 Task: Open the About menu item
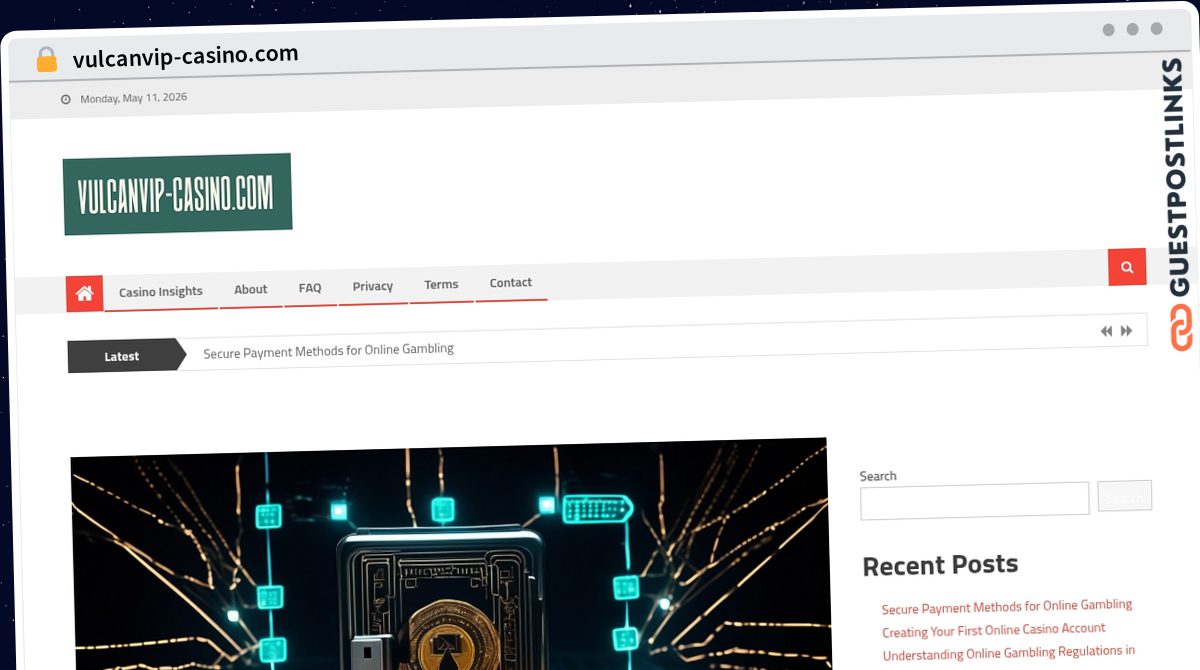tap(251, 289)
